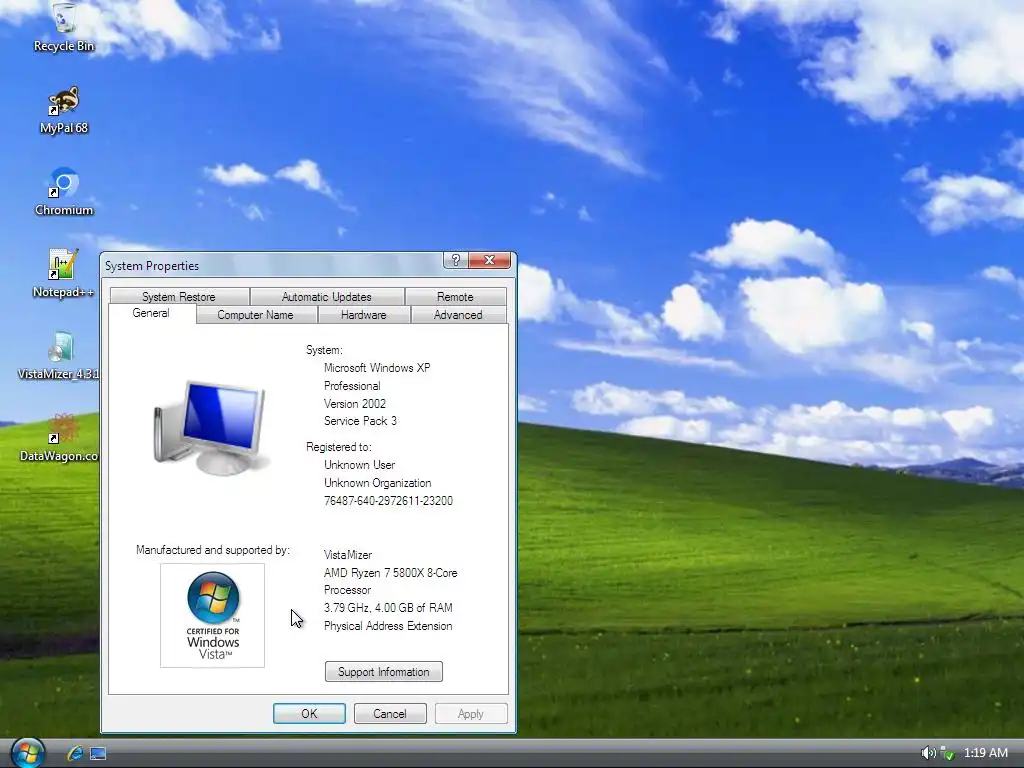1024x768 pixels.
Task: Open the volume speaker tray icon
Action: click(x=927, y=753)
